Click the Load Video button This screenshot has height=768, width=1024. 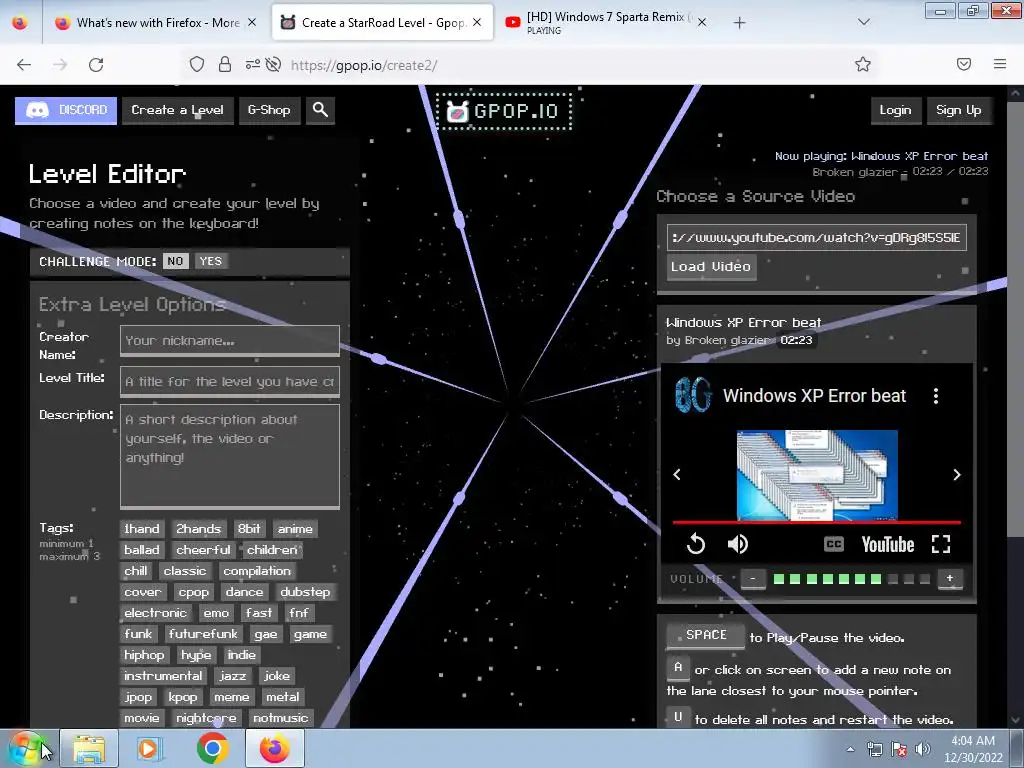pos(711,267)
